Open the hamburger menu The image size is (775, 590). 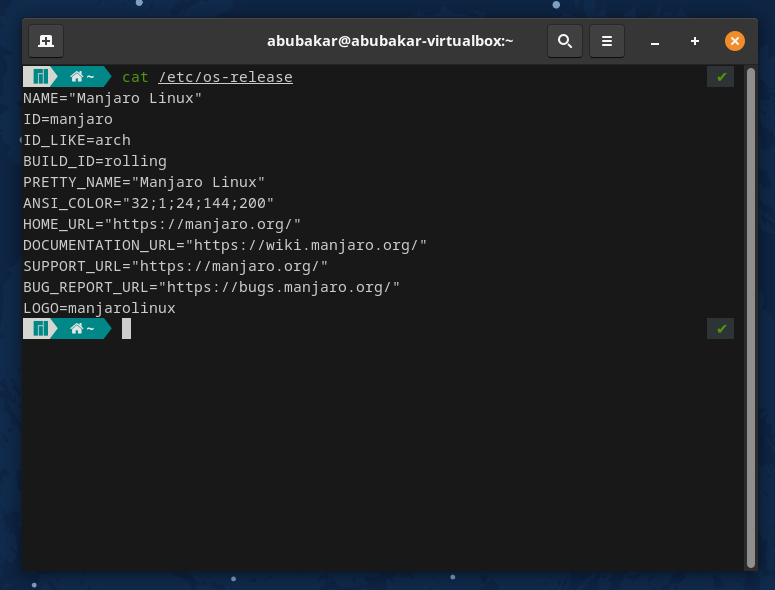point(607,41)
